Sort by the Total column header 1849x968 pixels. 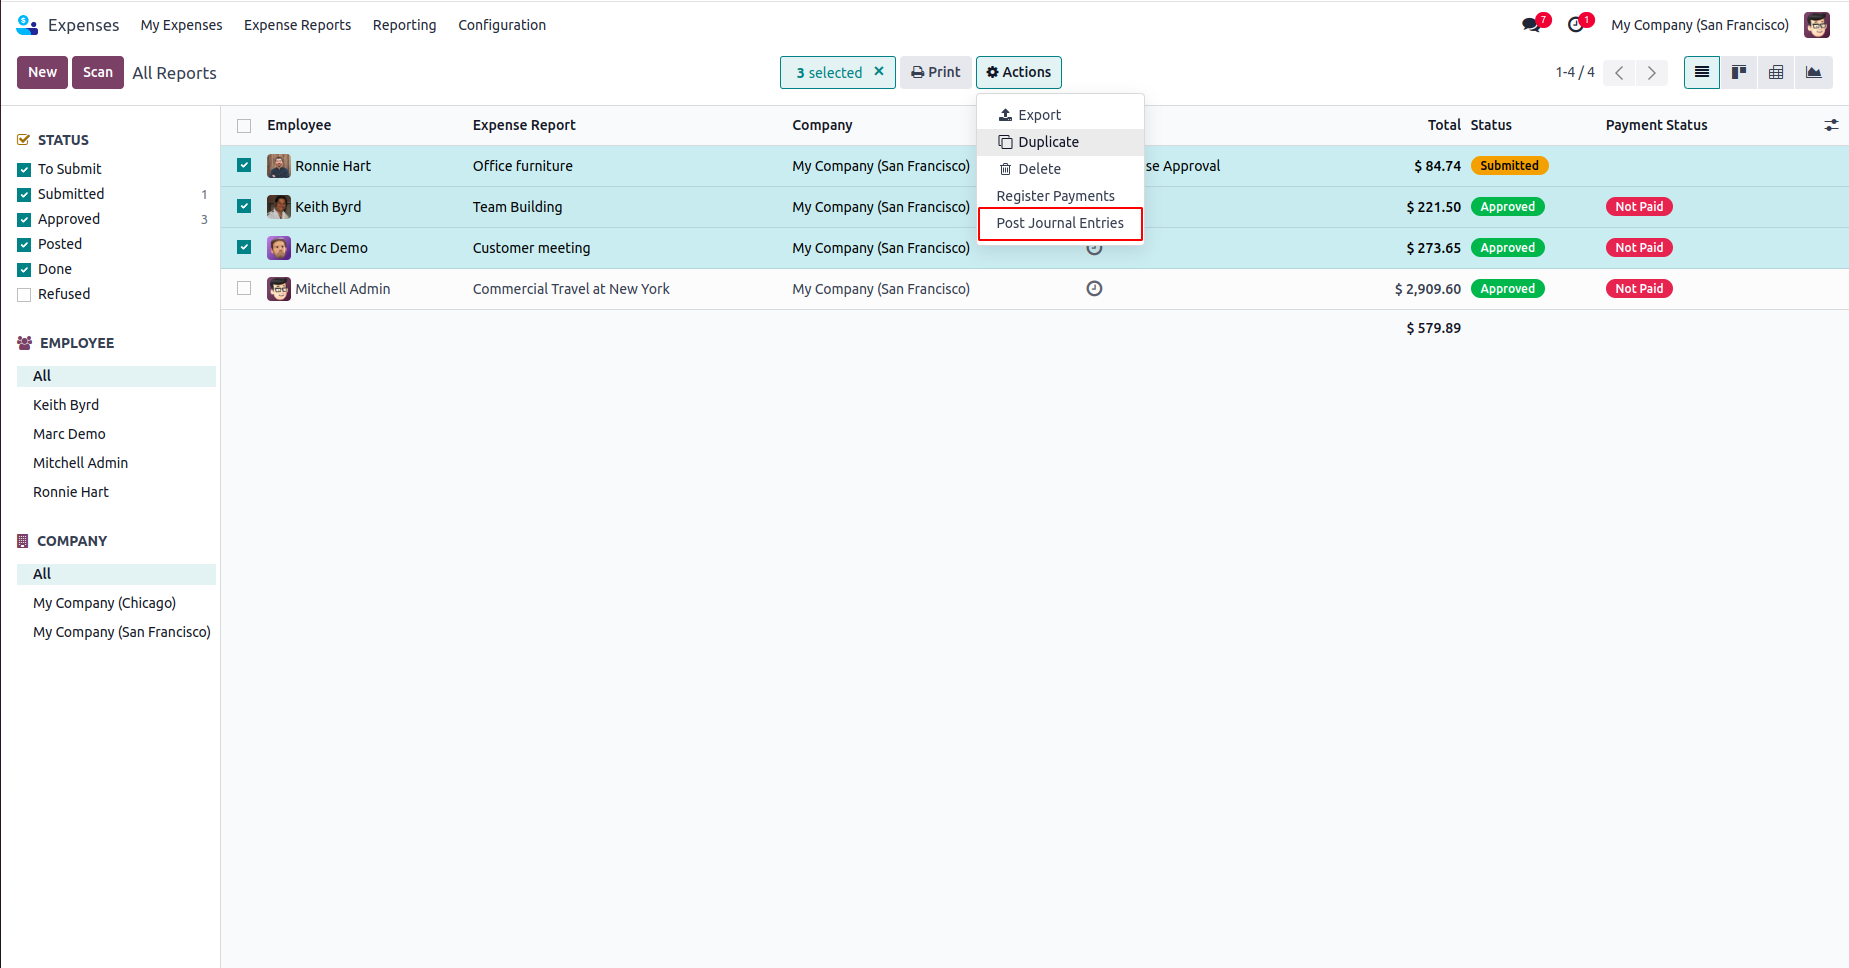tap(1444, 125)
